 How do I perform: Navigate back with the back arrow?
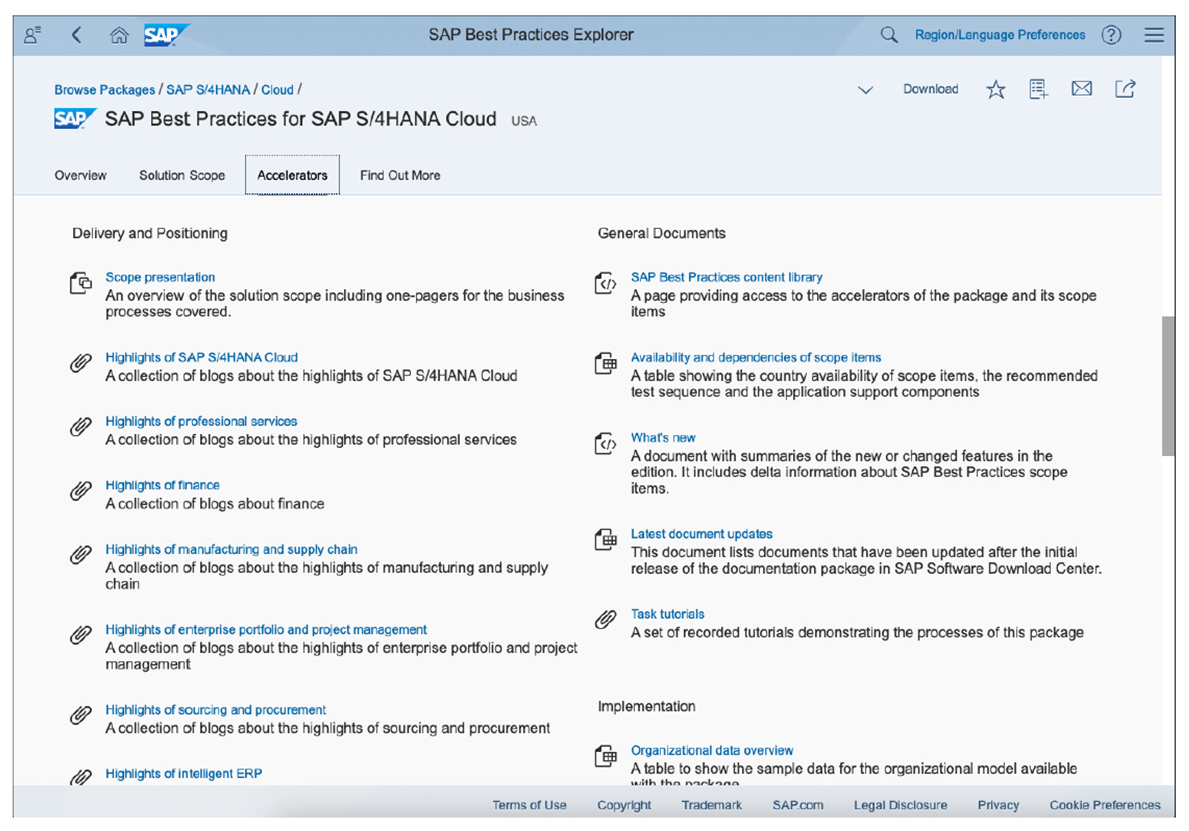(76, 34)
